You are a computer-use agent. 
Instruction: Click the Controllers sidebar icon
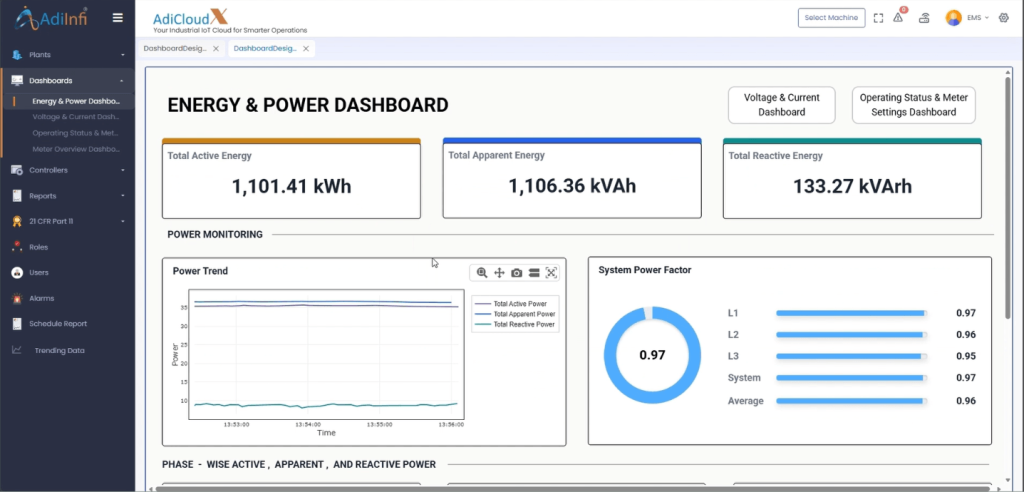(x=17, y=170)
